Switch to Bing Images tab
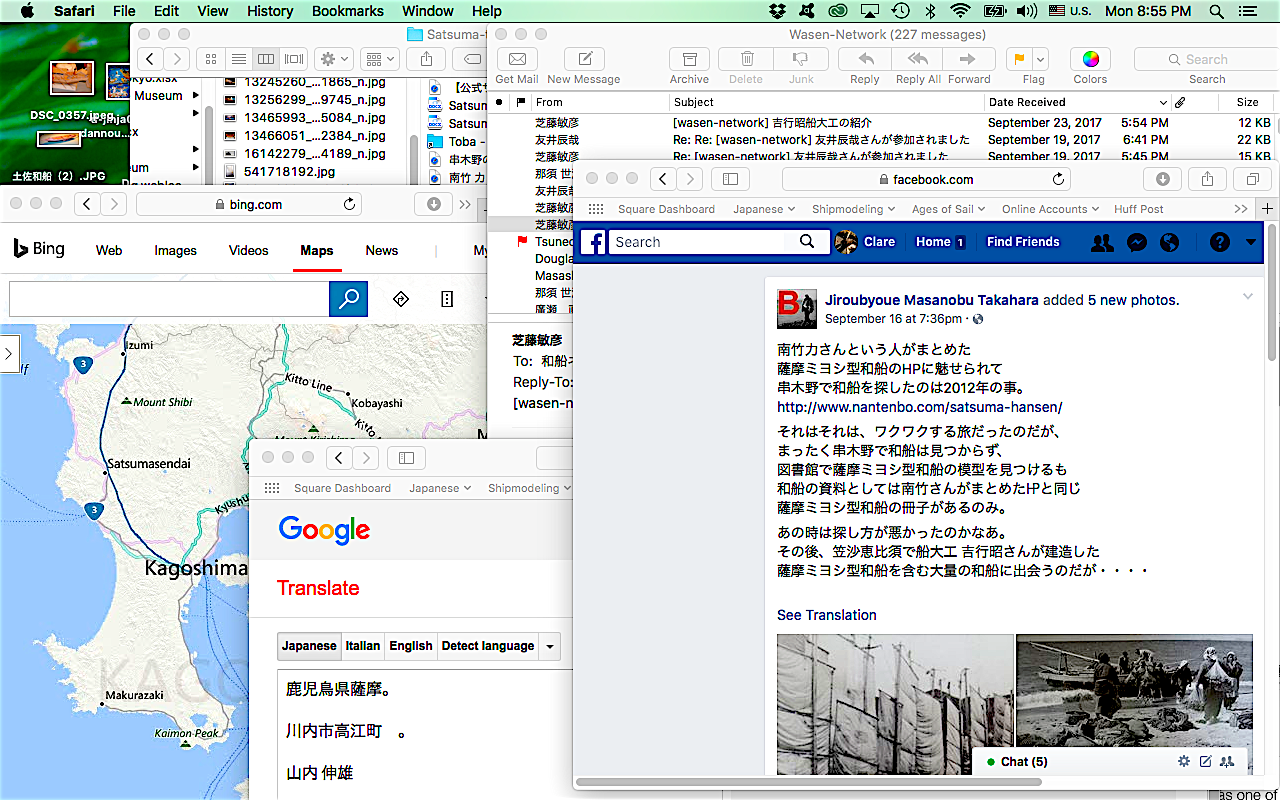Viewport: 1280px width, 800px height. pyautogui.click(x=175, y=251)
